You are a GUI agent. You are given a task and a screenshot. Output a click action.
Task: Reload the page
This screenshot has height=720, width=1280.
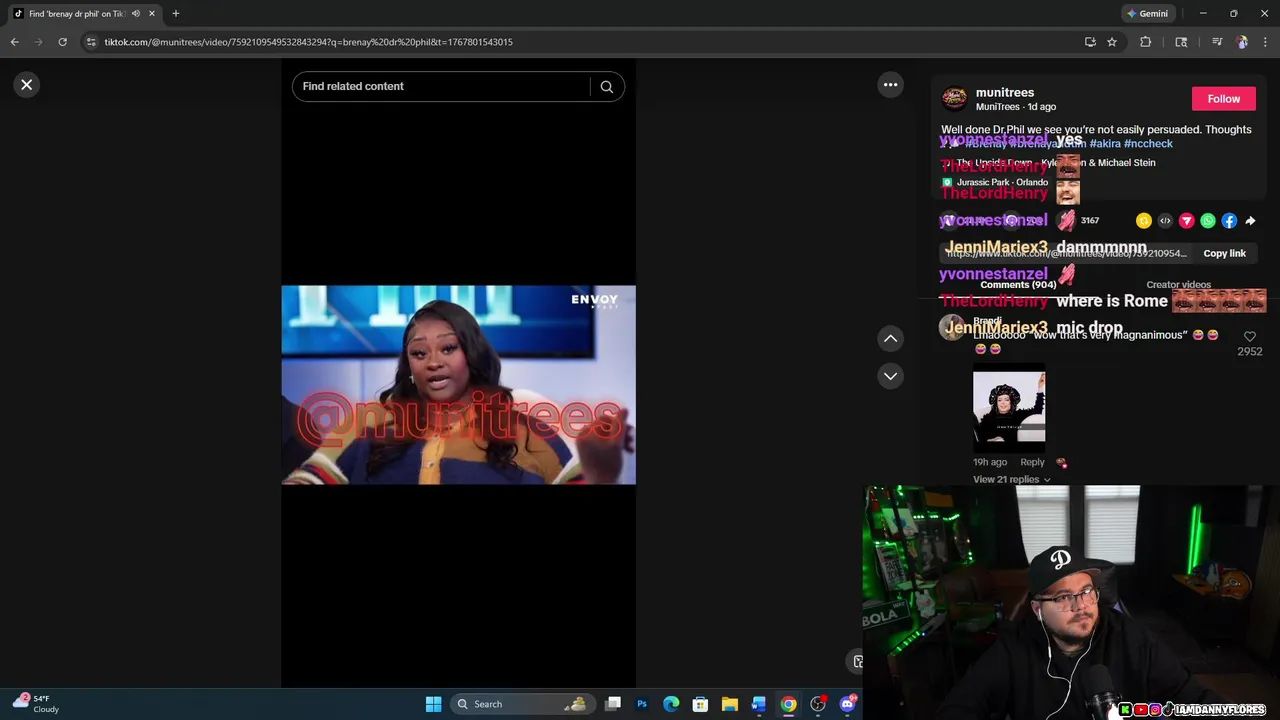pos(62,42)
